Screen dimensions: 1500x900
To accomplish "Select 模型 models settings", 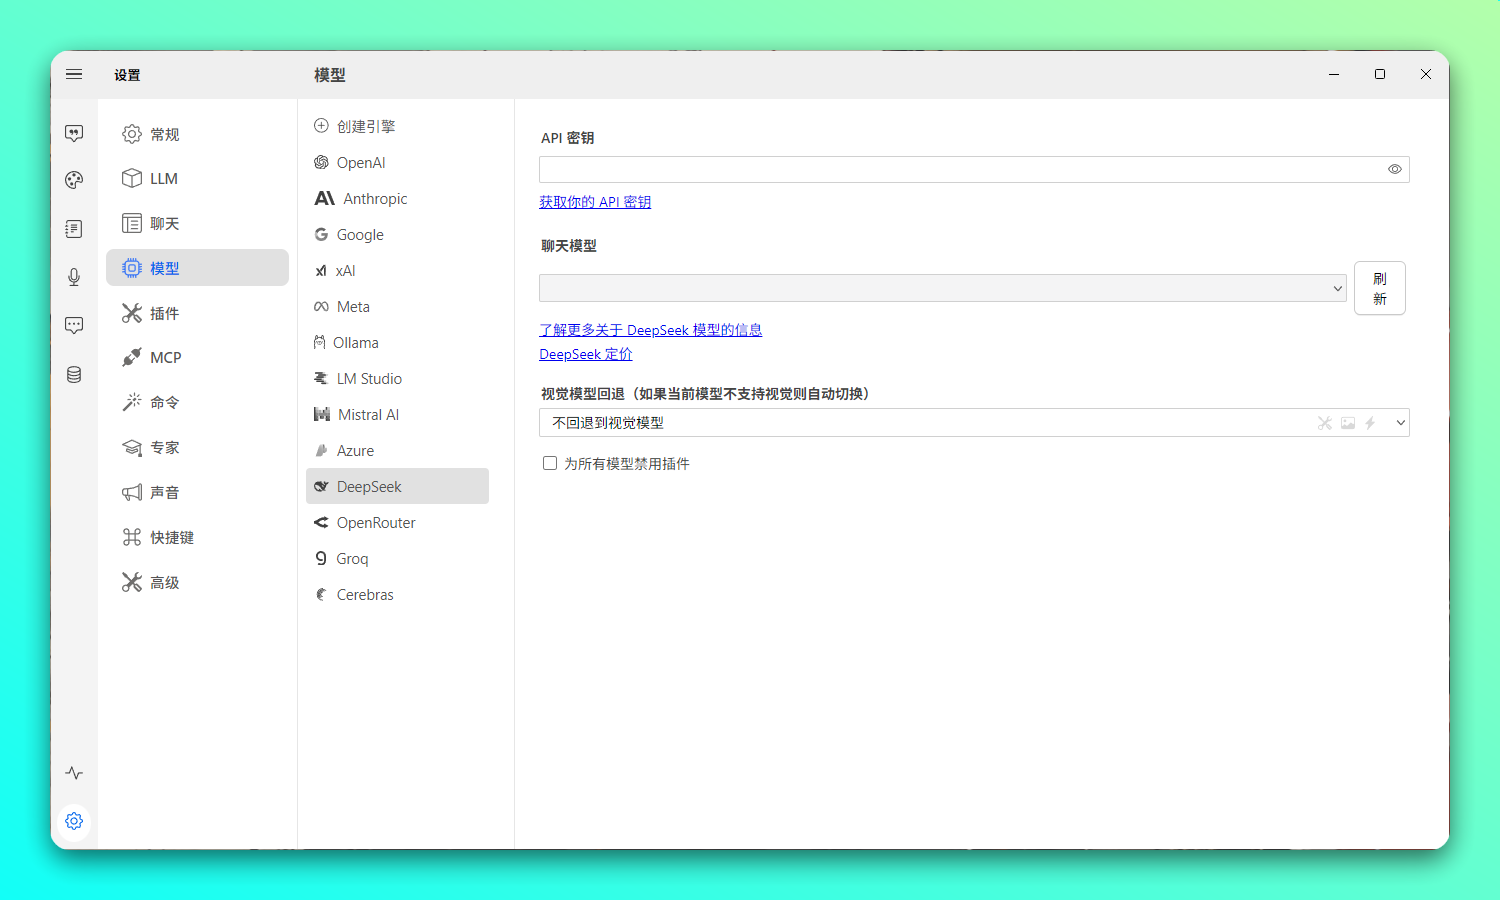I will tap(197, 268).
